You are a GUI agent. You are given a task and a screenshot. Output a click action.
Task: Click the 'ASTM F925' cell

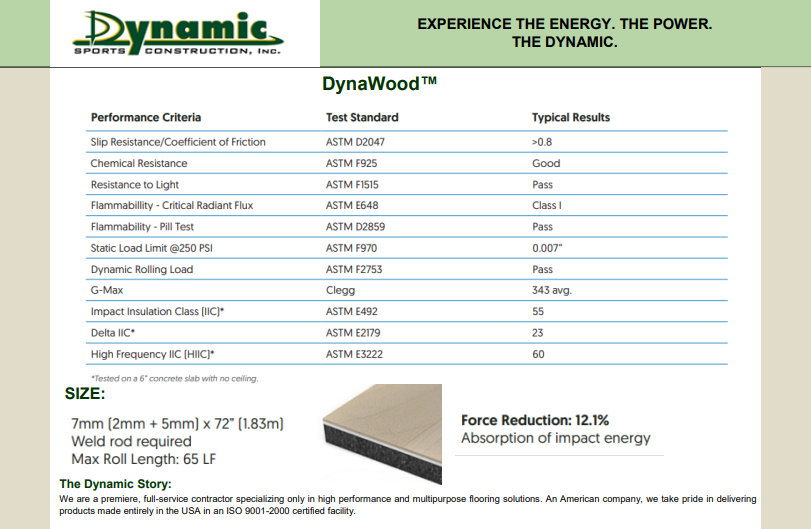(352, 163)
